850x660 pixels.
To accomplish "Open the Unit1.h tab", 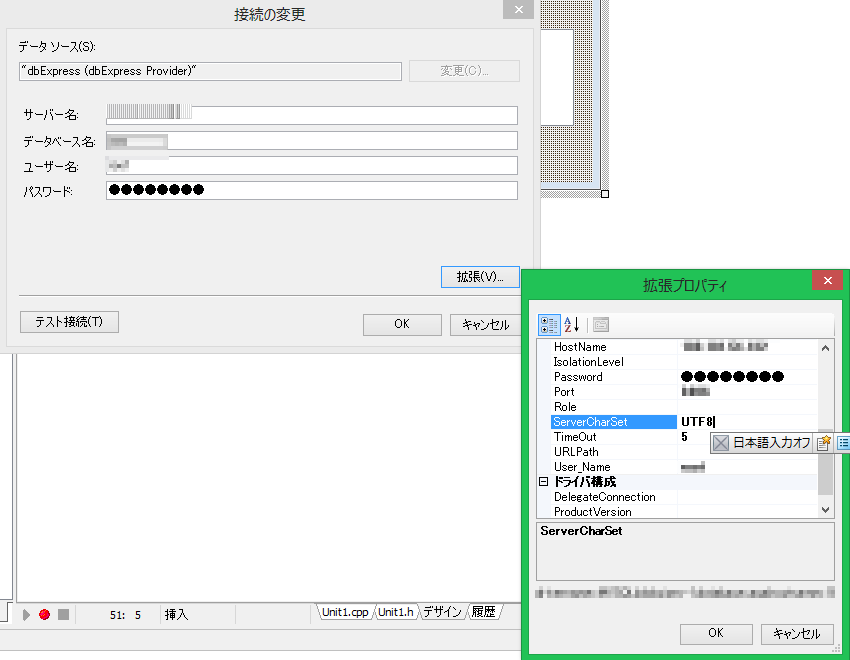I will [396, 612].
